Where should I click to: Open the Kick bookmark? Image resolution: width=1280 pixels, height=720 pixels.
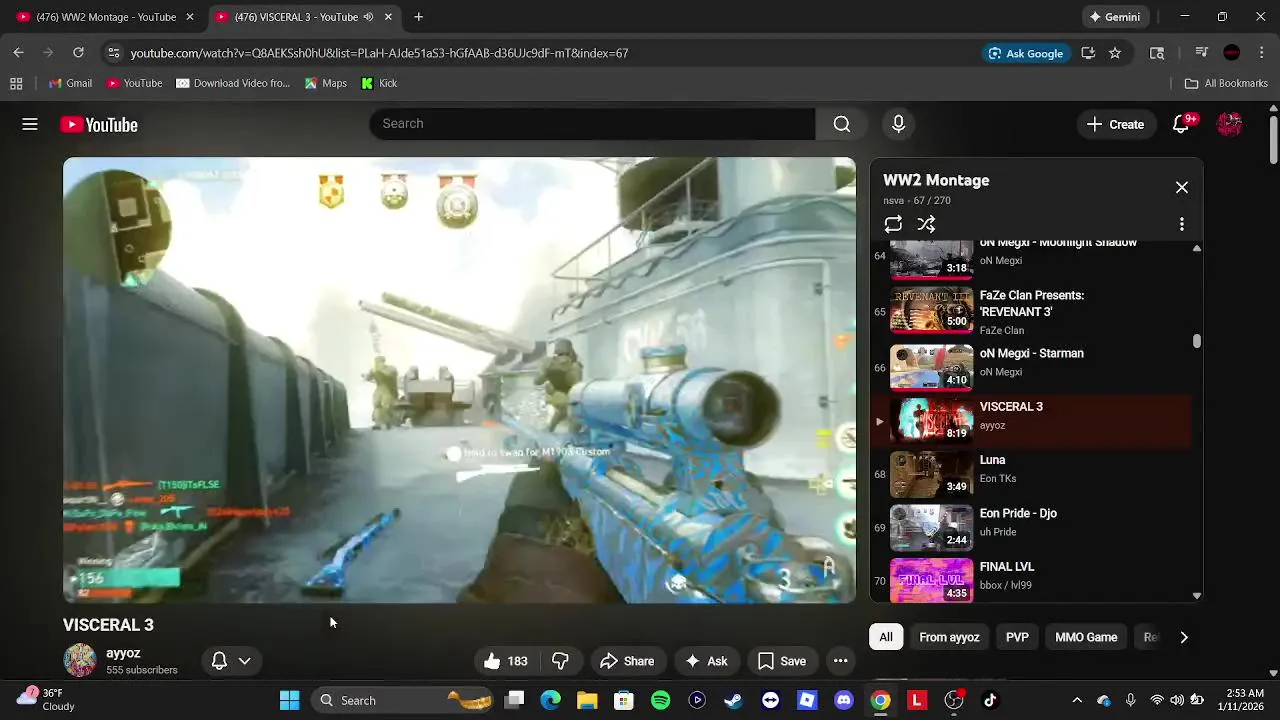(379, 83)
